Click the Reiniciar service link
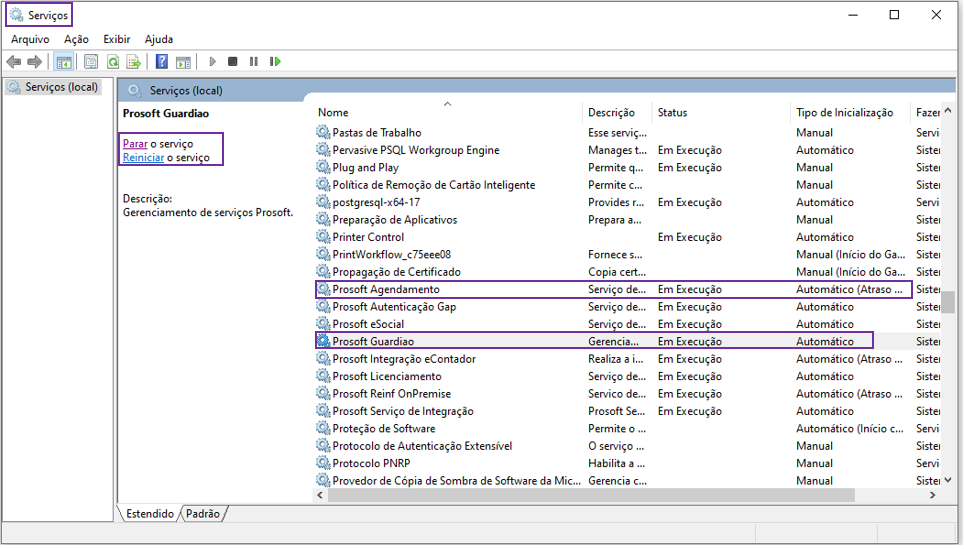The height and width of the screenshot is (549, 964). pos(142,158)
